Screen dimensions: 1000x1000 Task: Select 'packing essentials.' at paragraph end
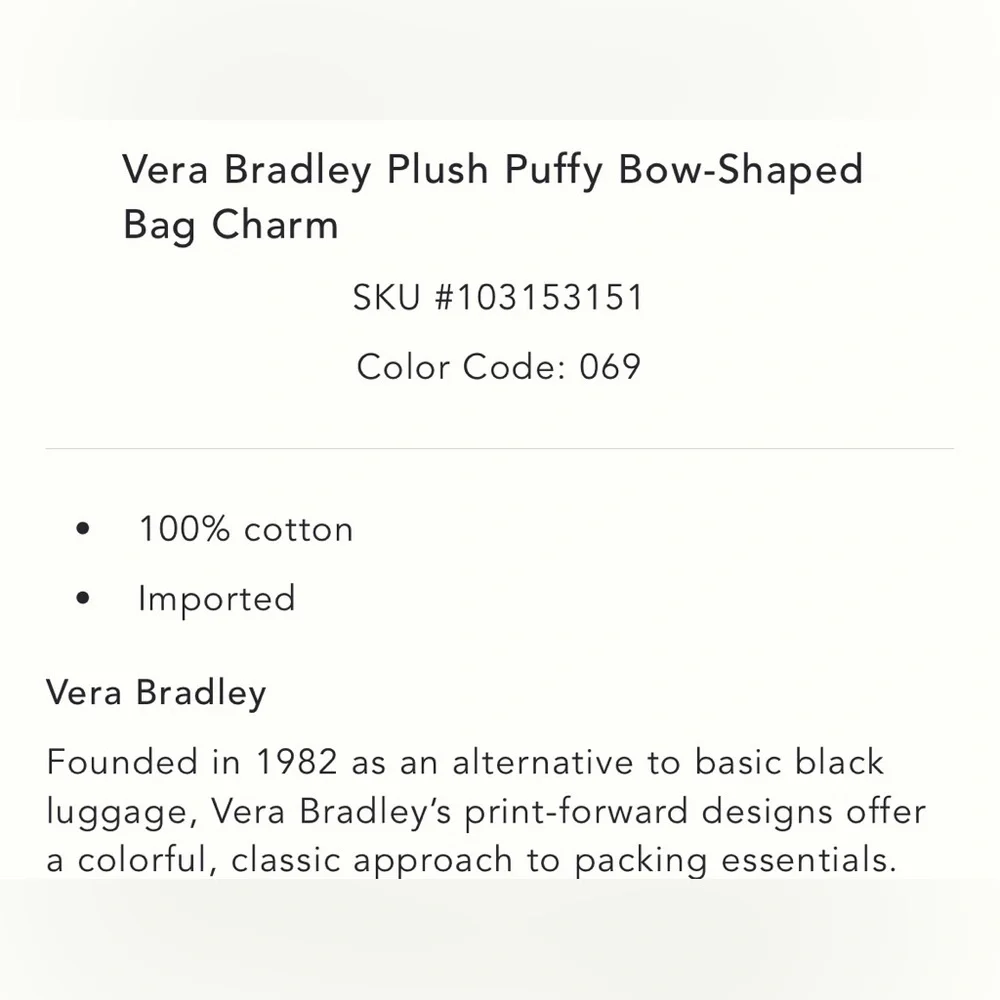tap(735, 861)
